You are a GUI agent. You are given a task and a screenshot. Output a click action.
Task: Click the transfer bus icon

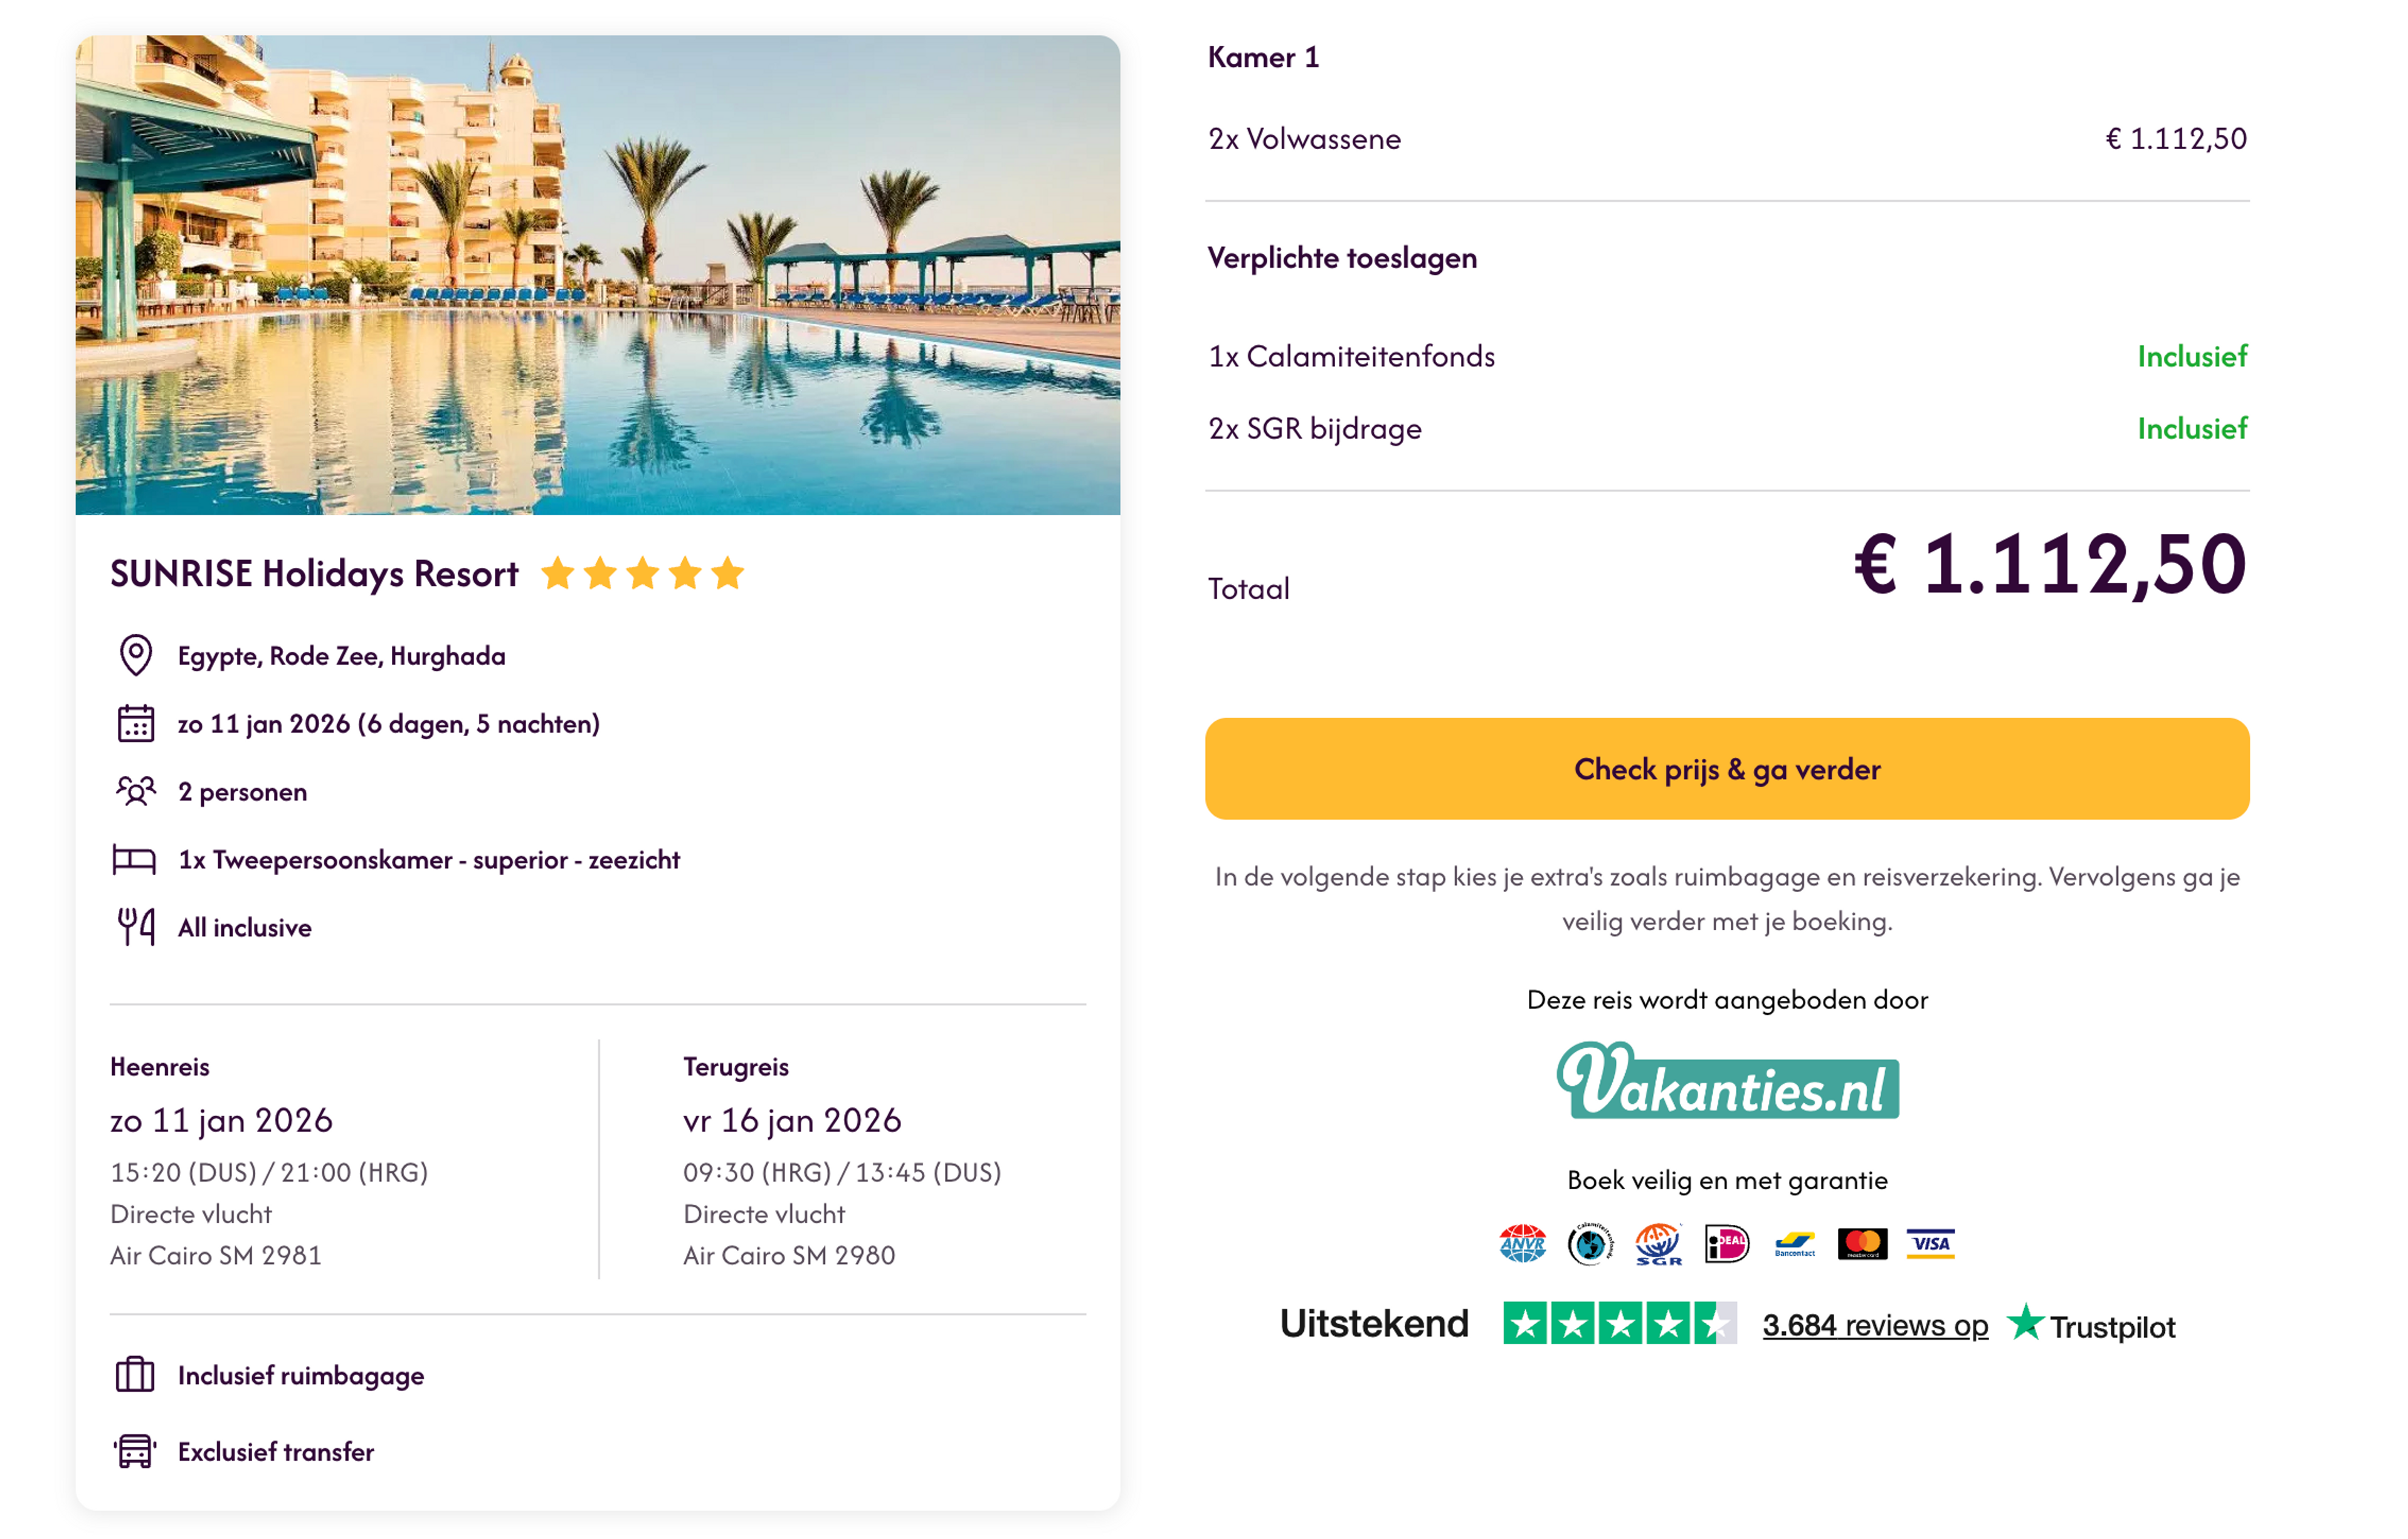pos(135,1451)
